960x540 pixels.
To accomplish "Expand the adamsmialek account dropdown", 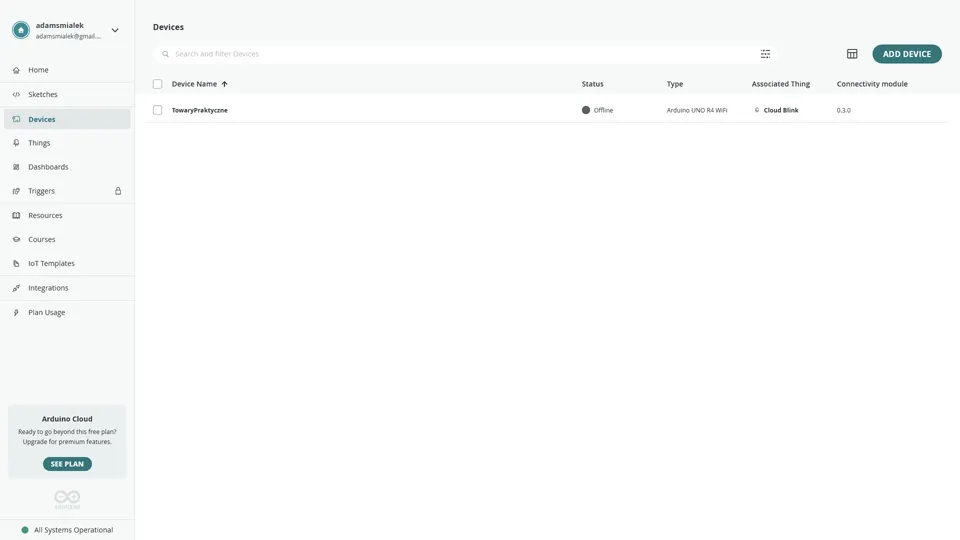I will coord(114,30).
